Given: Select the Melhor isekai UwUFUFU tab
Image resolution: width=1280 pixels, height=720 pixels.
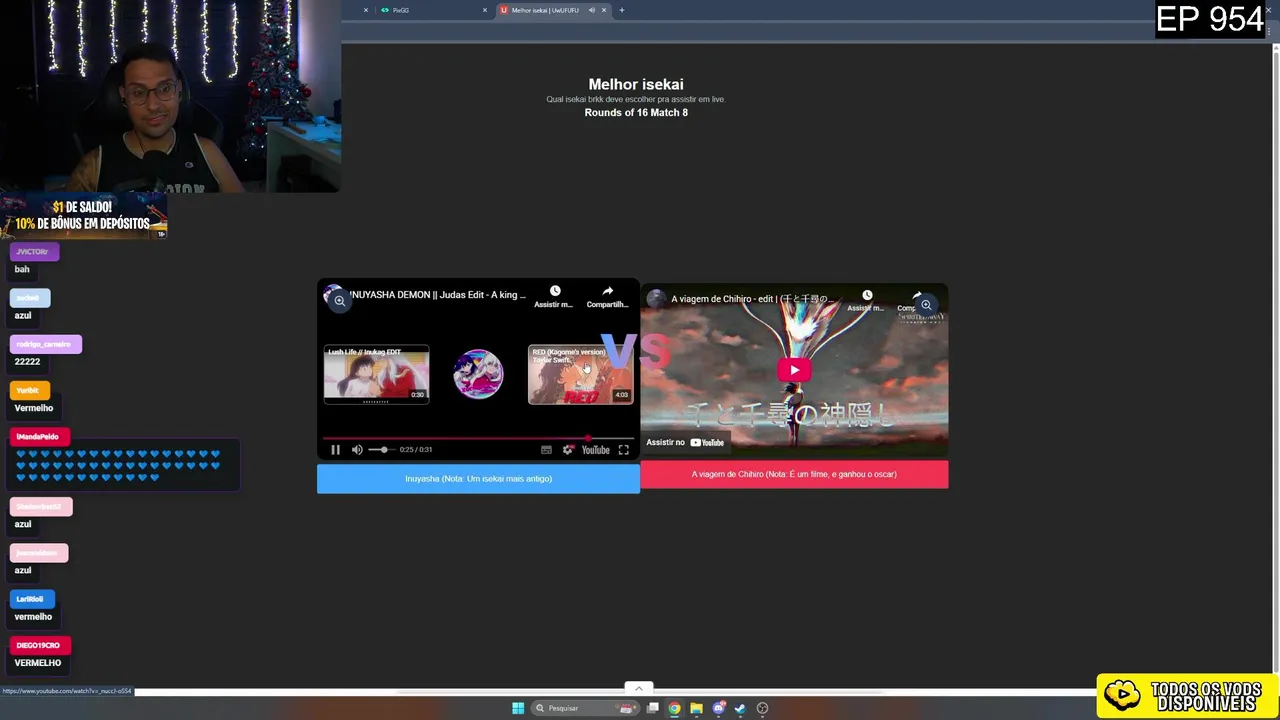Looking at the screenshot, I should (545, 10).
